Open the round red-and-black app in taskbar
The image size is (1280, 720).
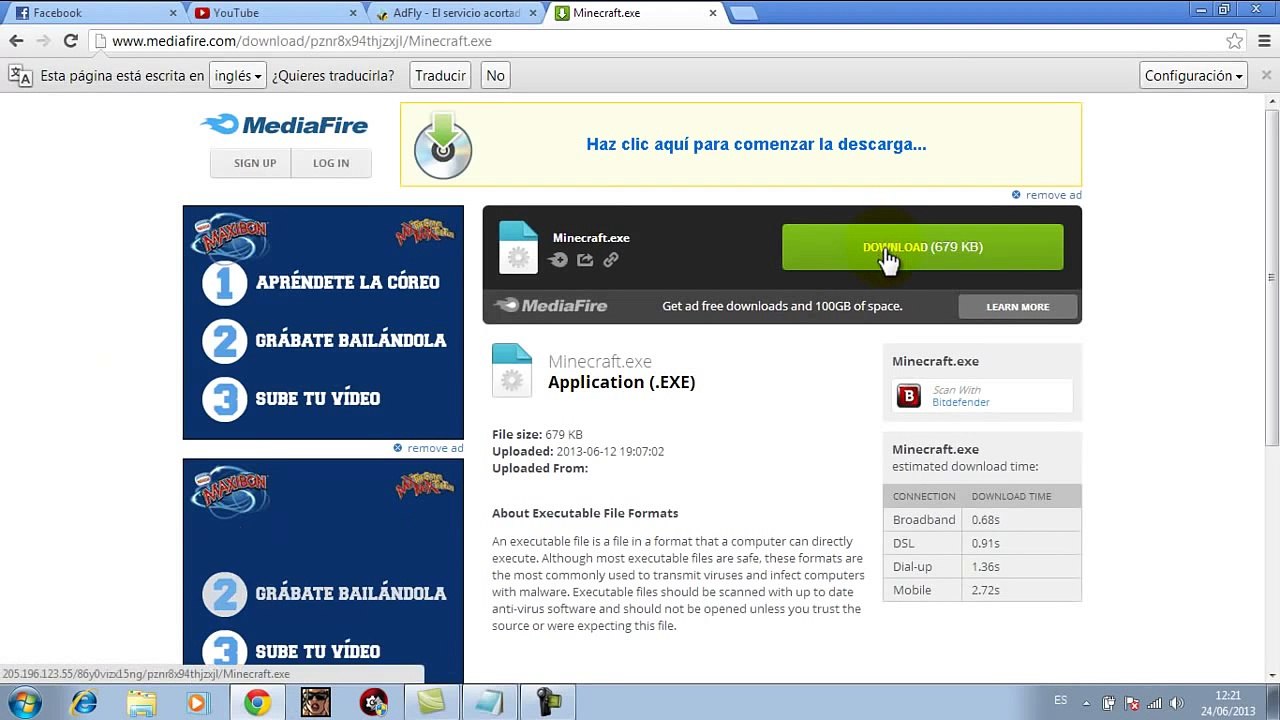pyautogui.click(x=374, y=702)
